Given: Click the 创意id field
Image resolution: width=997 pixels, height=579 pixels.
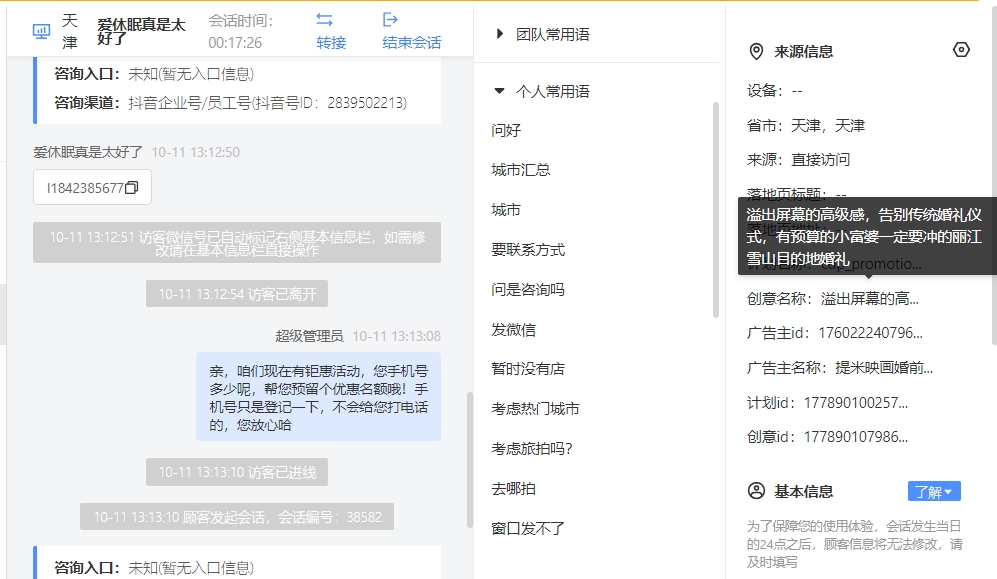Looking at the screenshot, I should point(827,437).
